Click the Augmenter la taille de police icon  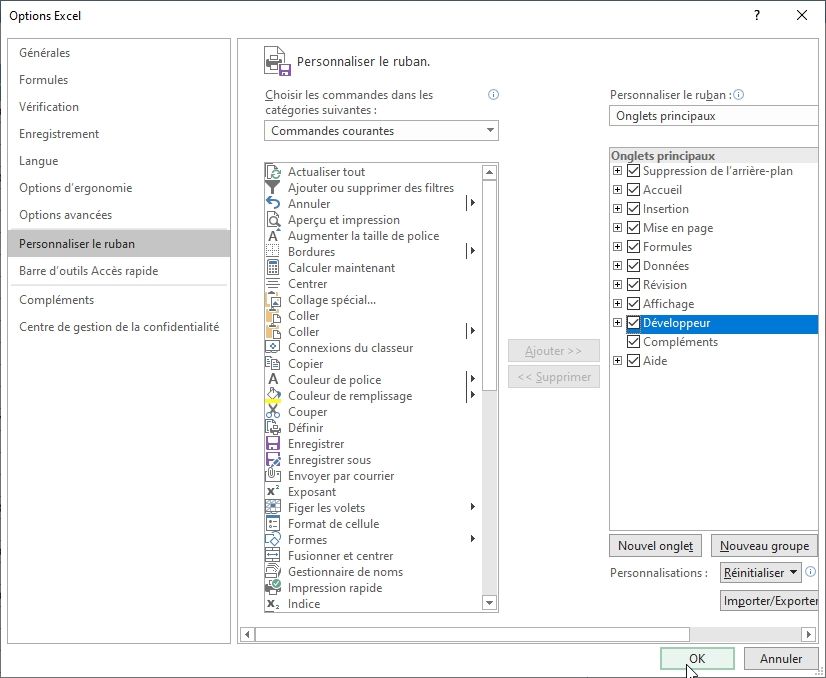click(x=273, y=235)
